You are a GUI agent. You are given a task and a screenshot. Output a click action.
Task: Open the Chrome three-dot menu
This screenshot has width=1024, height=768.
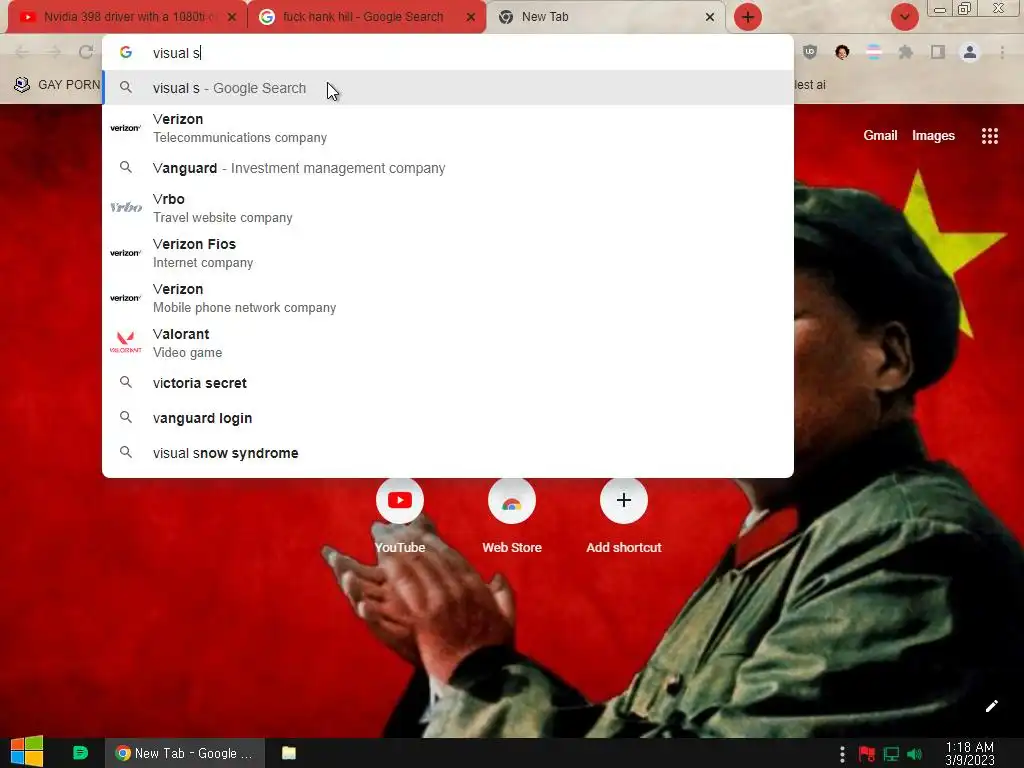click(1002, 52)
